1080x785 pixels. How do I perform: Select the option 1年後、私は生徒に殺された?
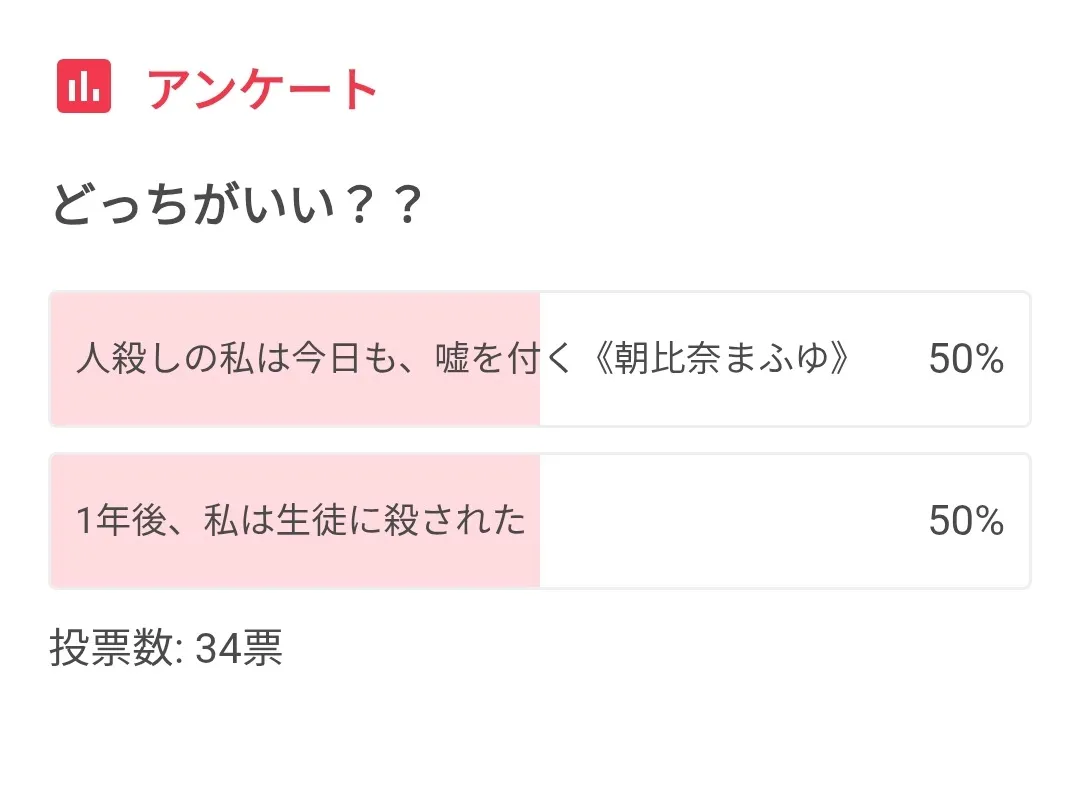tap(301, 521)
